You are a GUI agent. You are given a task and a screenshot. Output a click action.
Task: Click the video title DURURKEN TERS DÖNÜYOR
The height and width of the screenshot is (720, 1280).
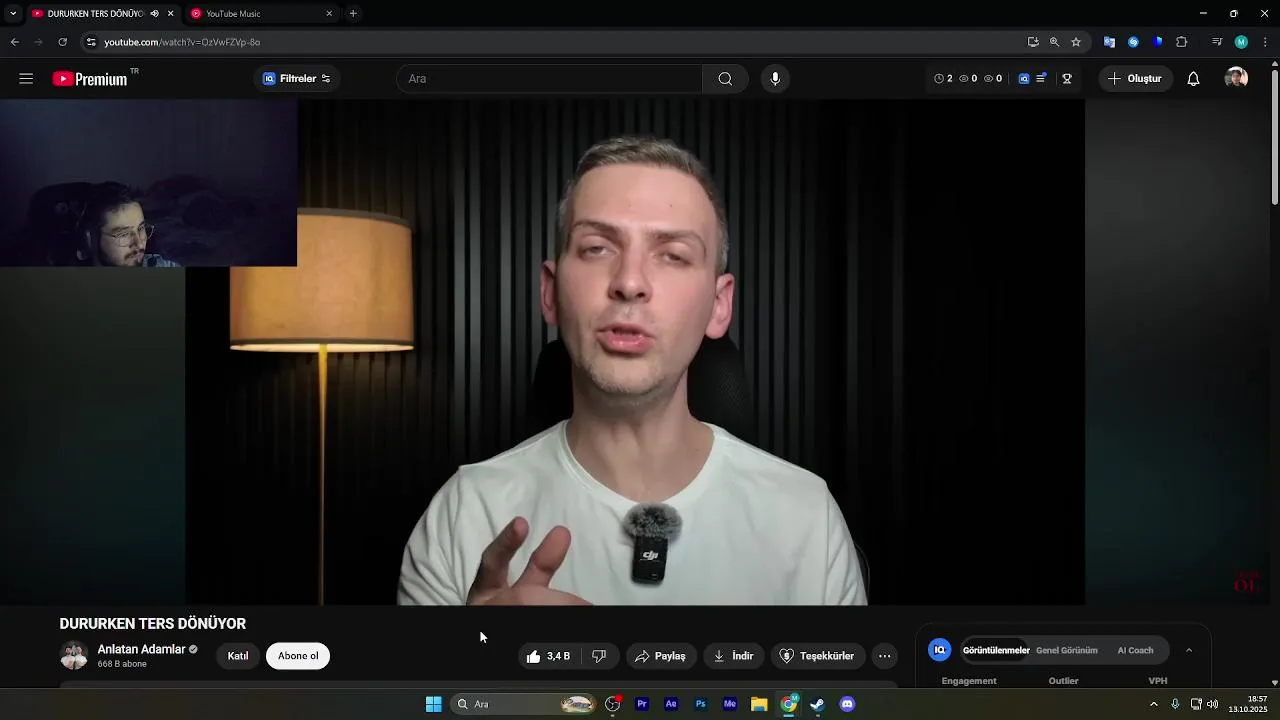point(152,624)
